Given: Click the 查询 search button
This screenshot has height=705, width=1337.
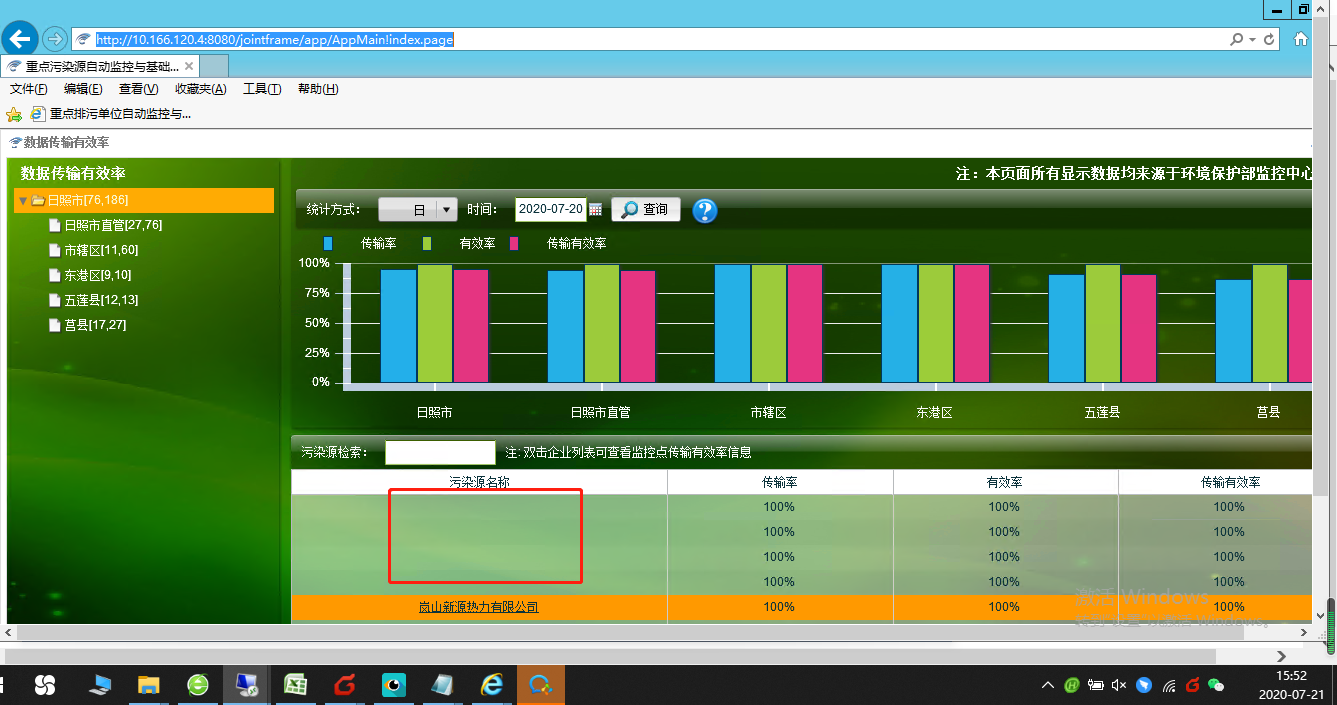Looking at the screenshot, I should click(x=646, y=210).
